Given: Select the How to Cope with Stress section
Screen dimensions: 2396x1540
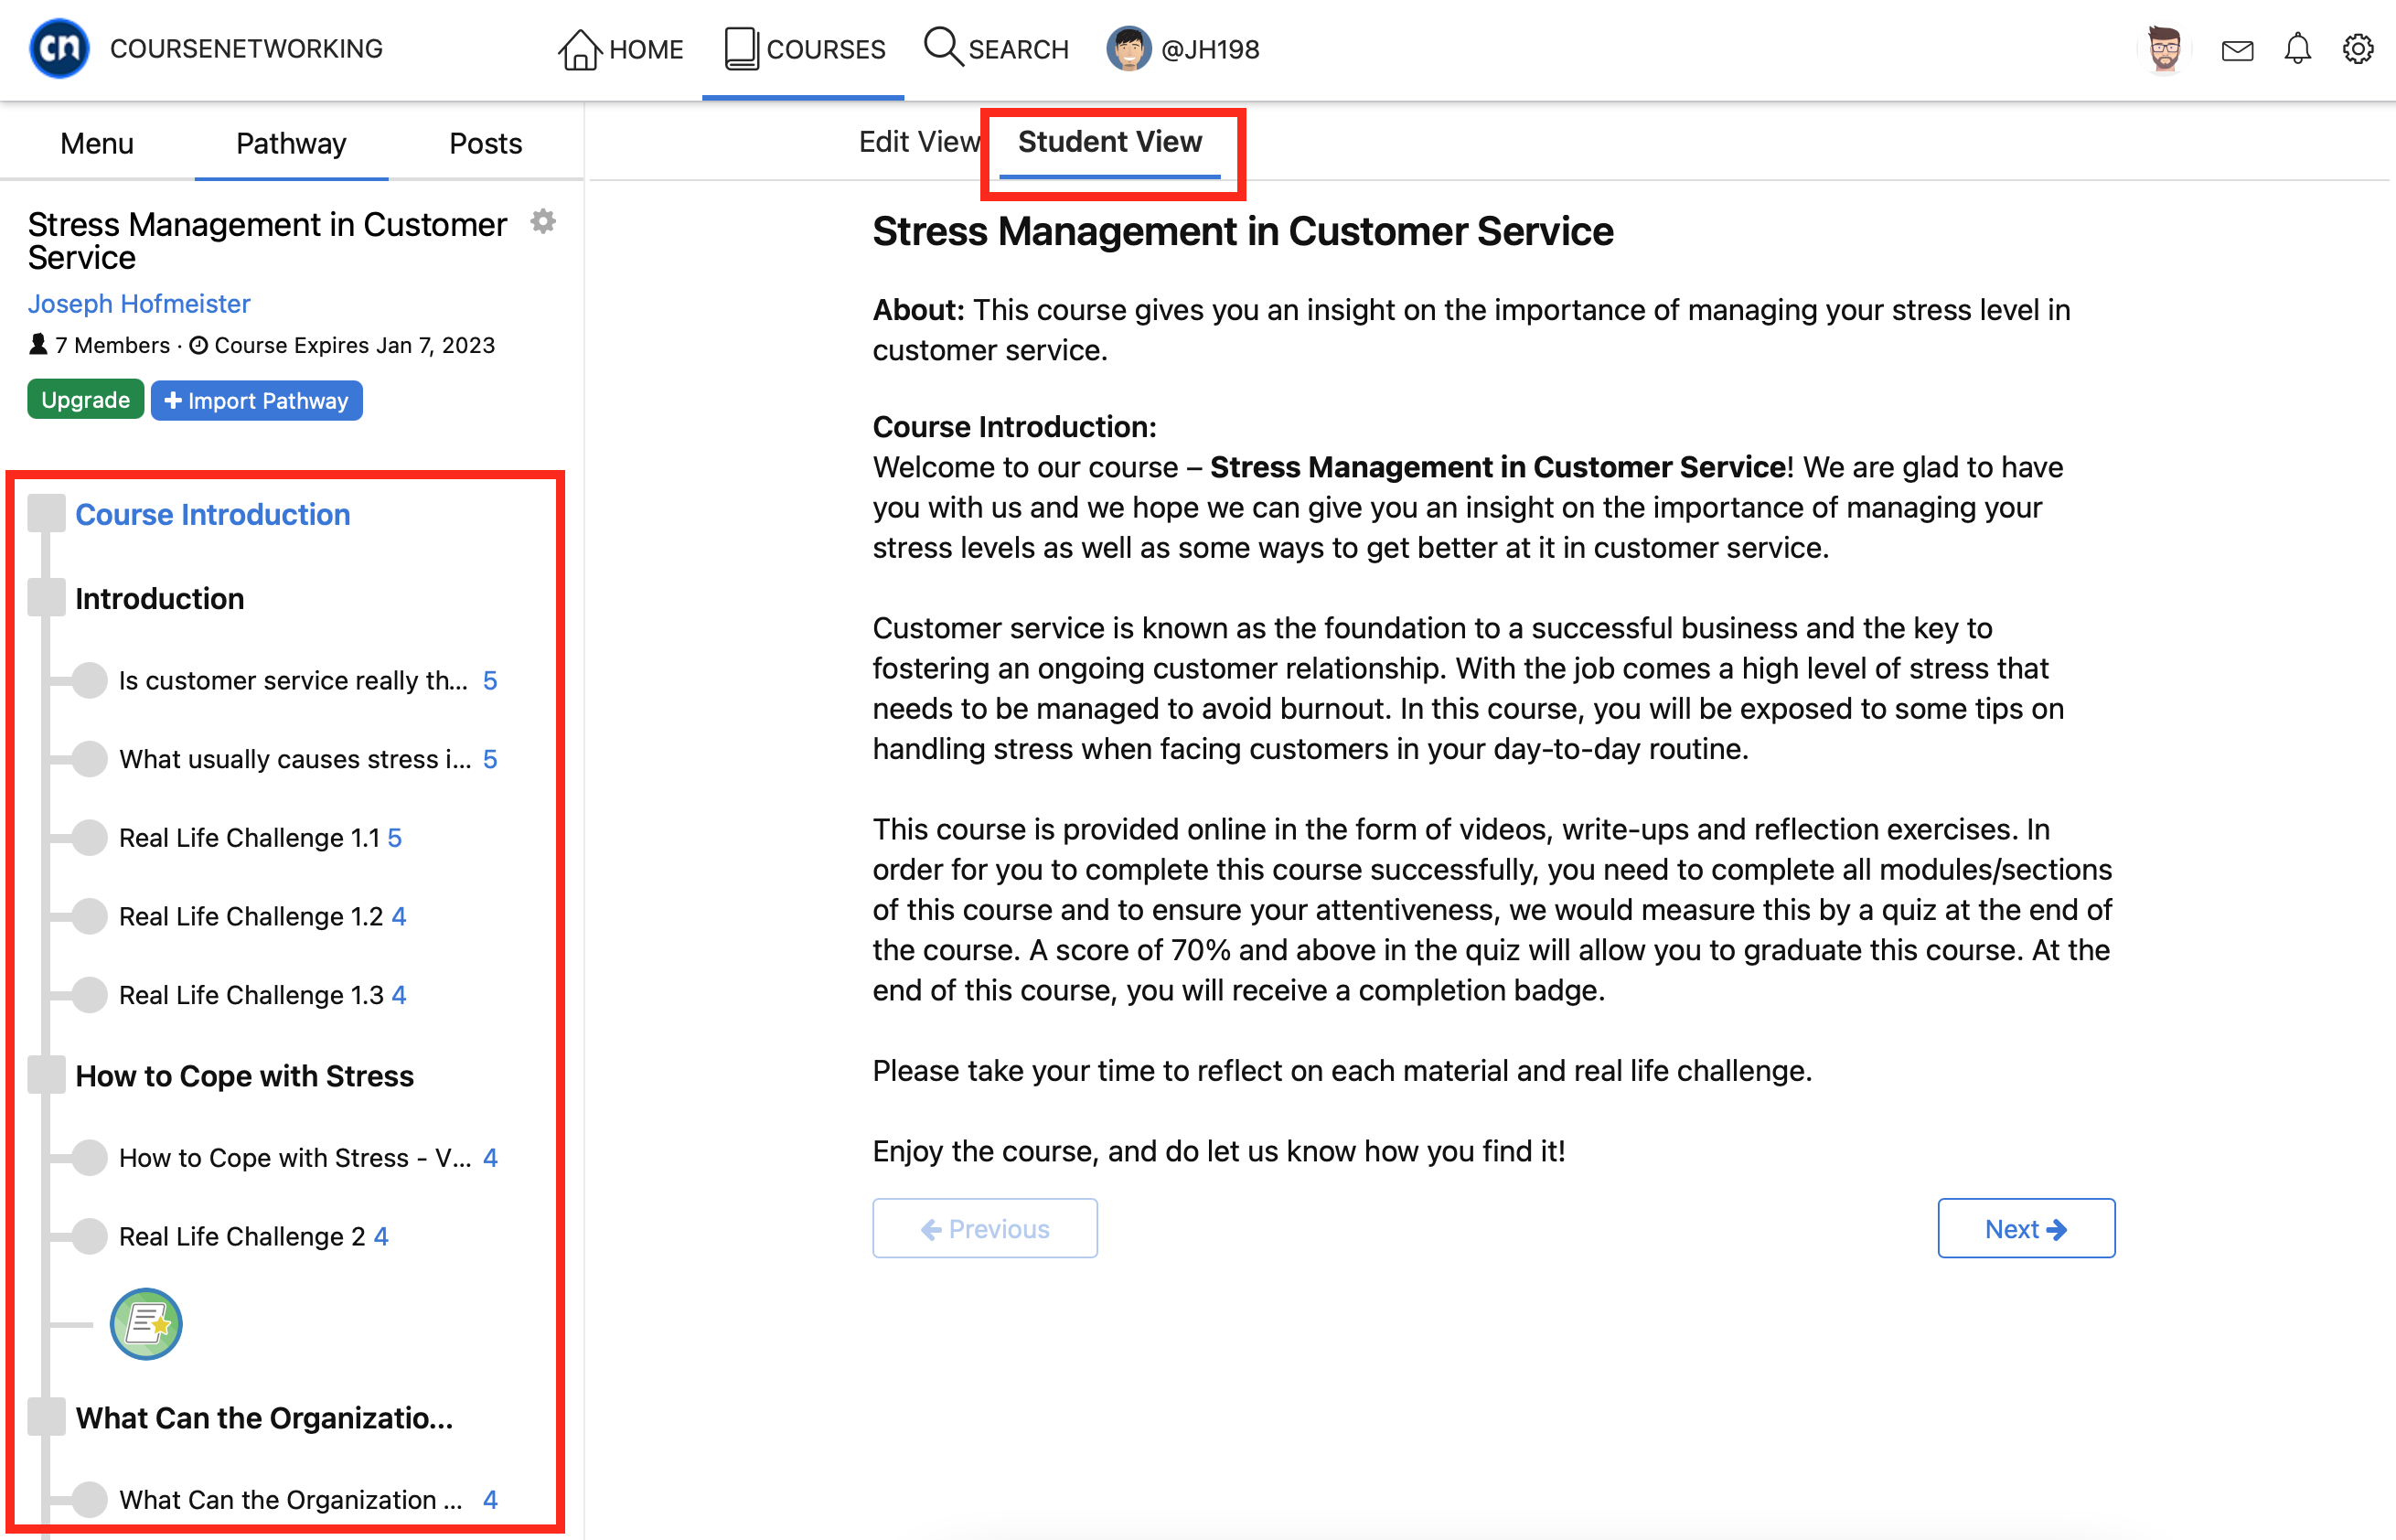Looking at the screenshot, I should pyautogui.click(x=245, y=1076).
